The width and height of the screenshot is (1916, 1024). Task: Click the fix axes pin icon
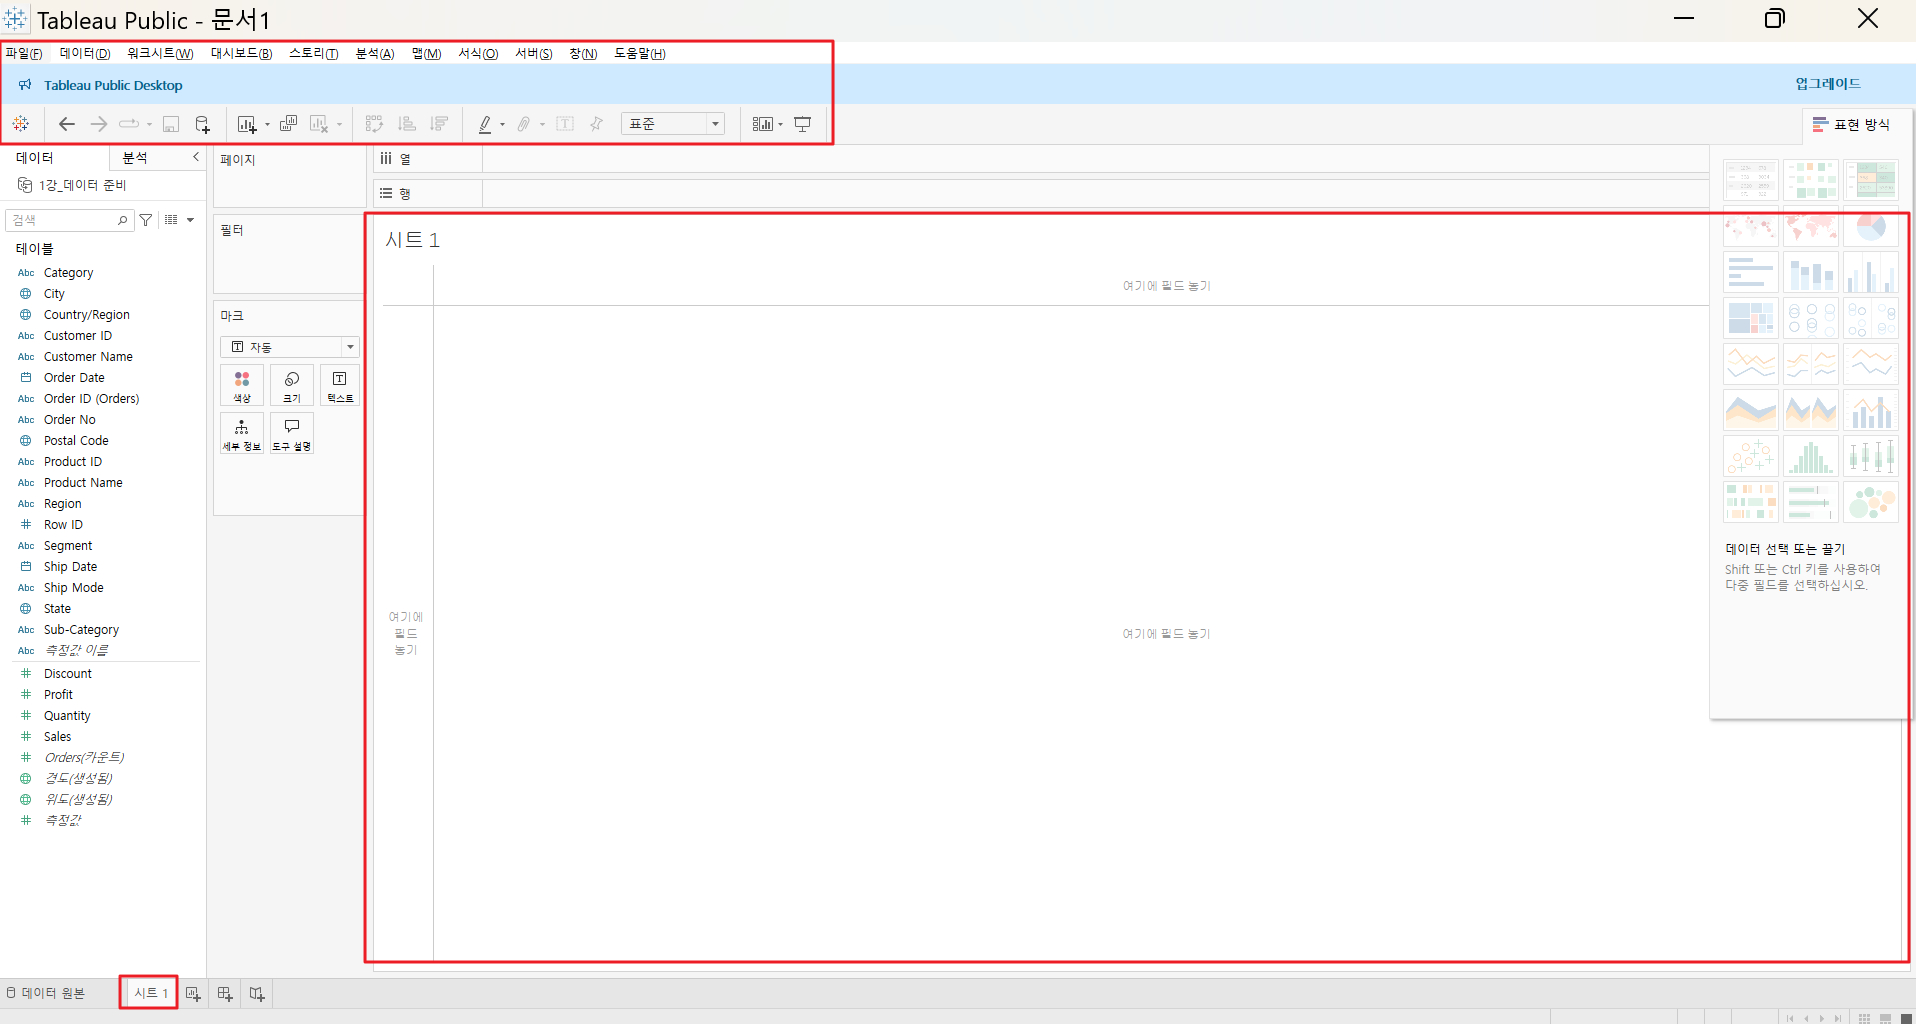click(597, 124)
